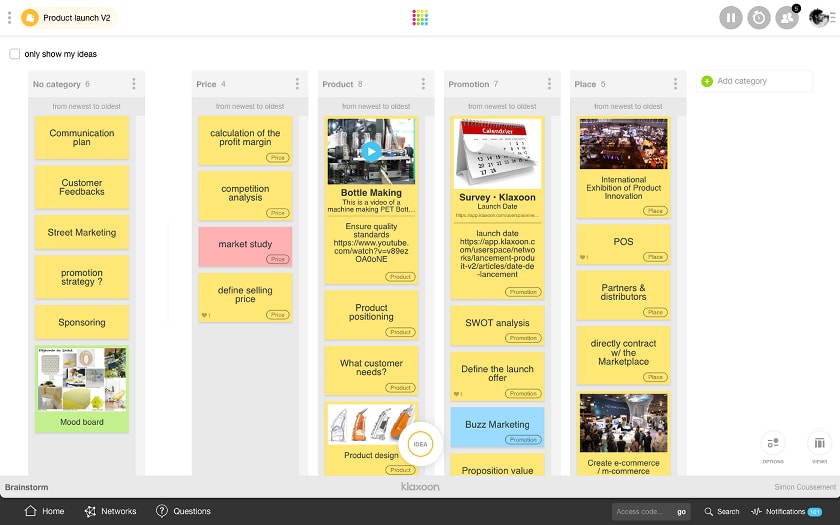Select the 'promotion strategy ?' idea
Screen dimensions: 840x525
(81, 277)
